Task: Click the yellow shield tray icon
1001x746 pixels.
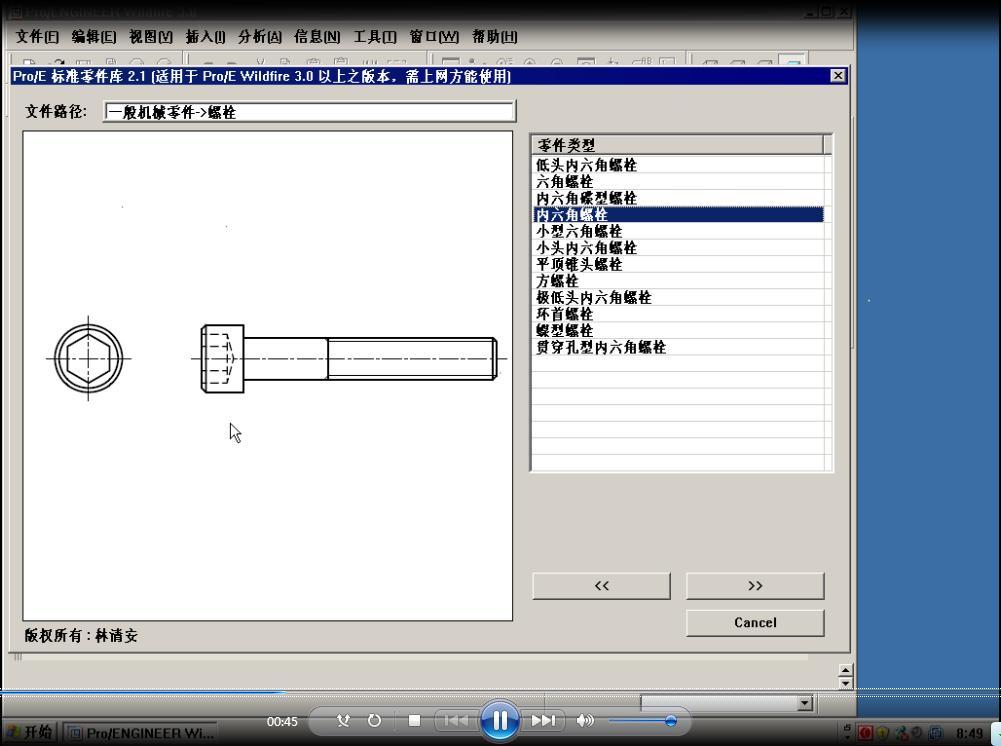Action: [x=883, y=733]
